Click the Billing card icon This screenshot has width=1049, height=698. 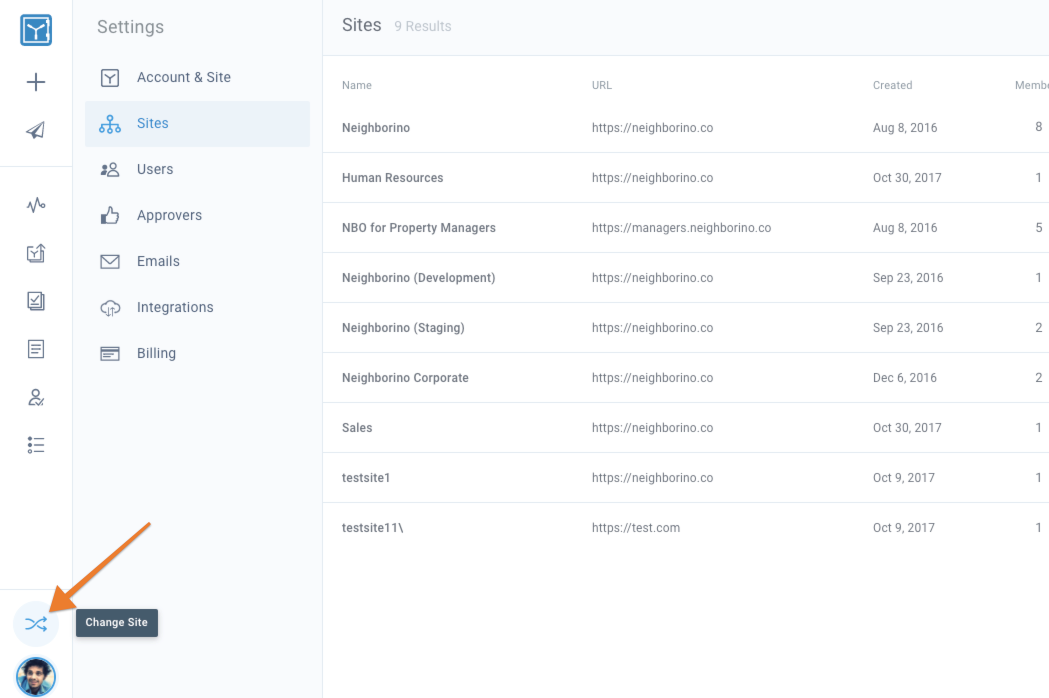pyautogui.click(x=110, y=353)
